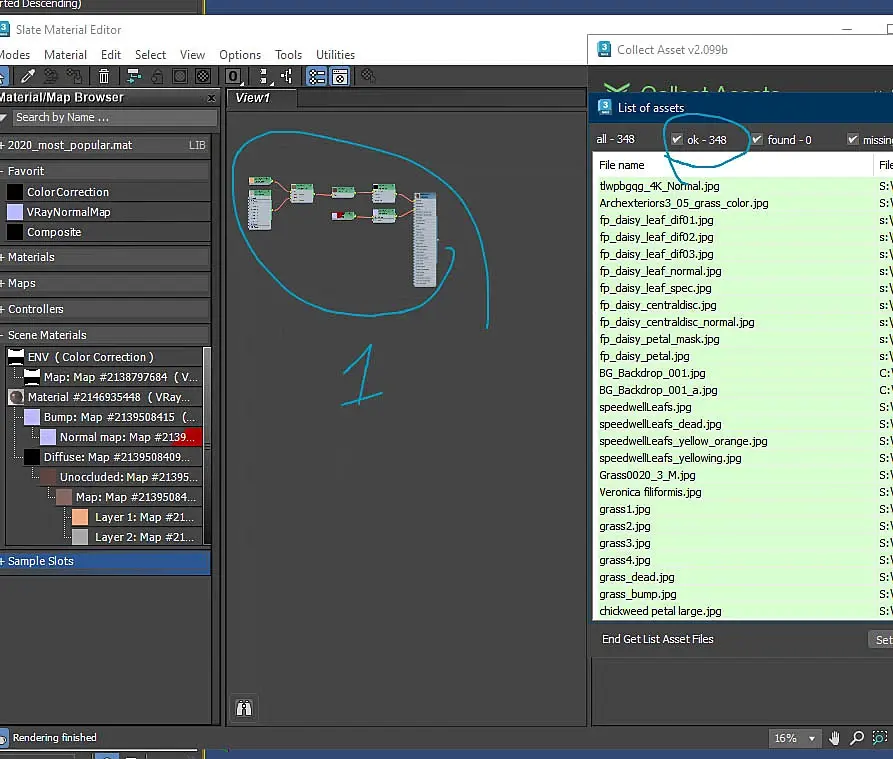Select the Zoom magnifier tool

(857, 738)
